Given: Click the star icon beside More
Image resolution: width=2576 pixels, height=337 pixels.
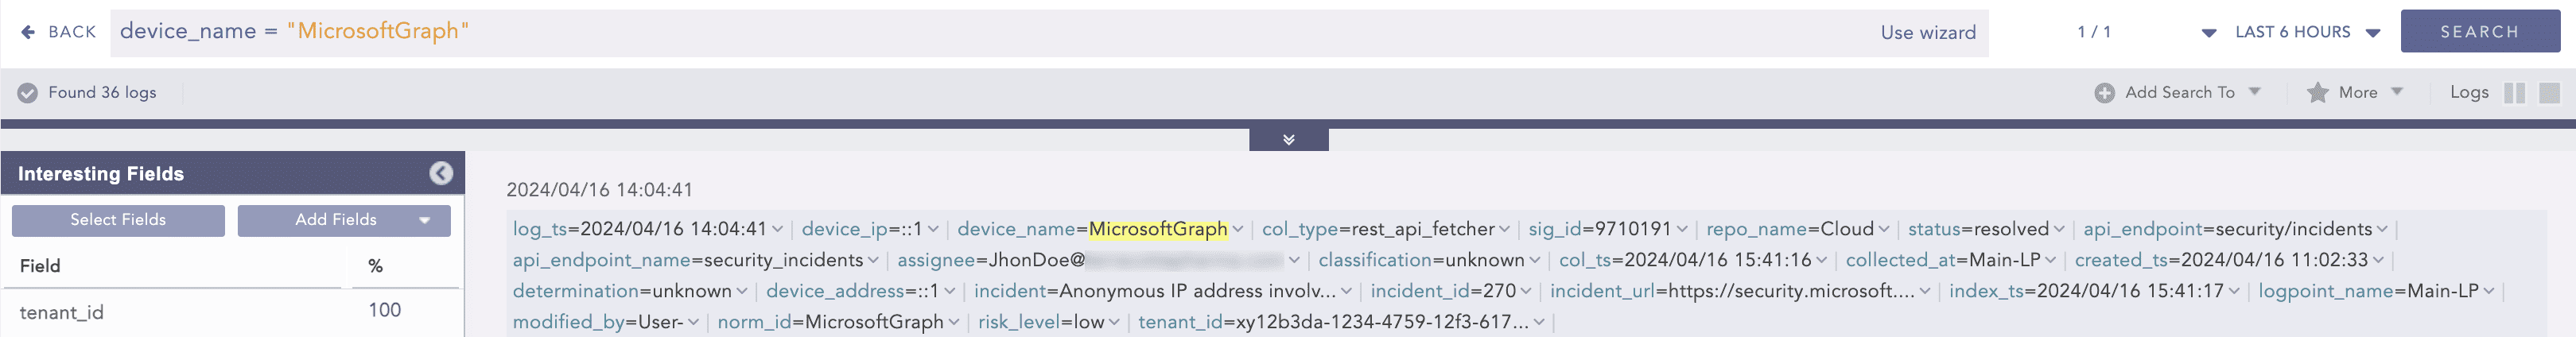Looking at the screenshot, I should 2317,93.
